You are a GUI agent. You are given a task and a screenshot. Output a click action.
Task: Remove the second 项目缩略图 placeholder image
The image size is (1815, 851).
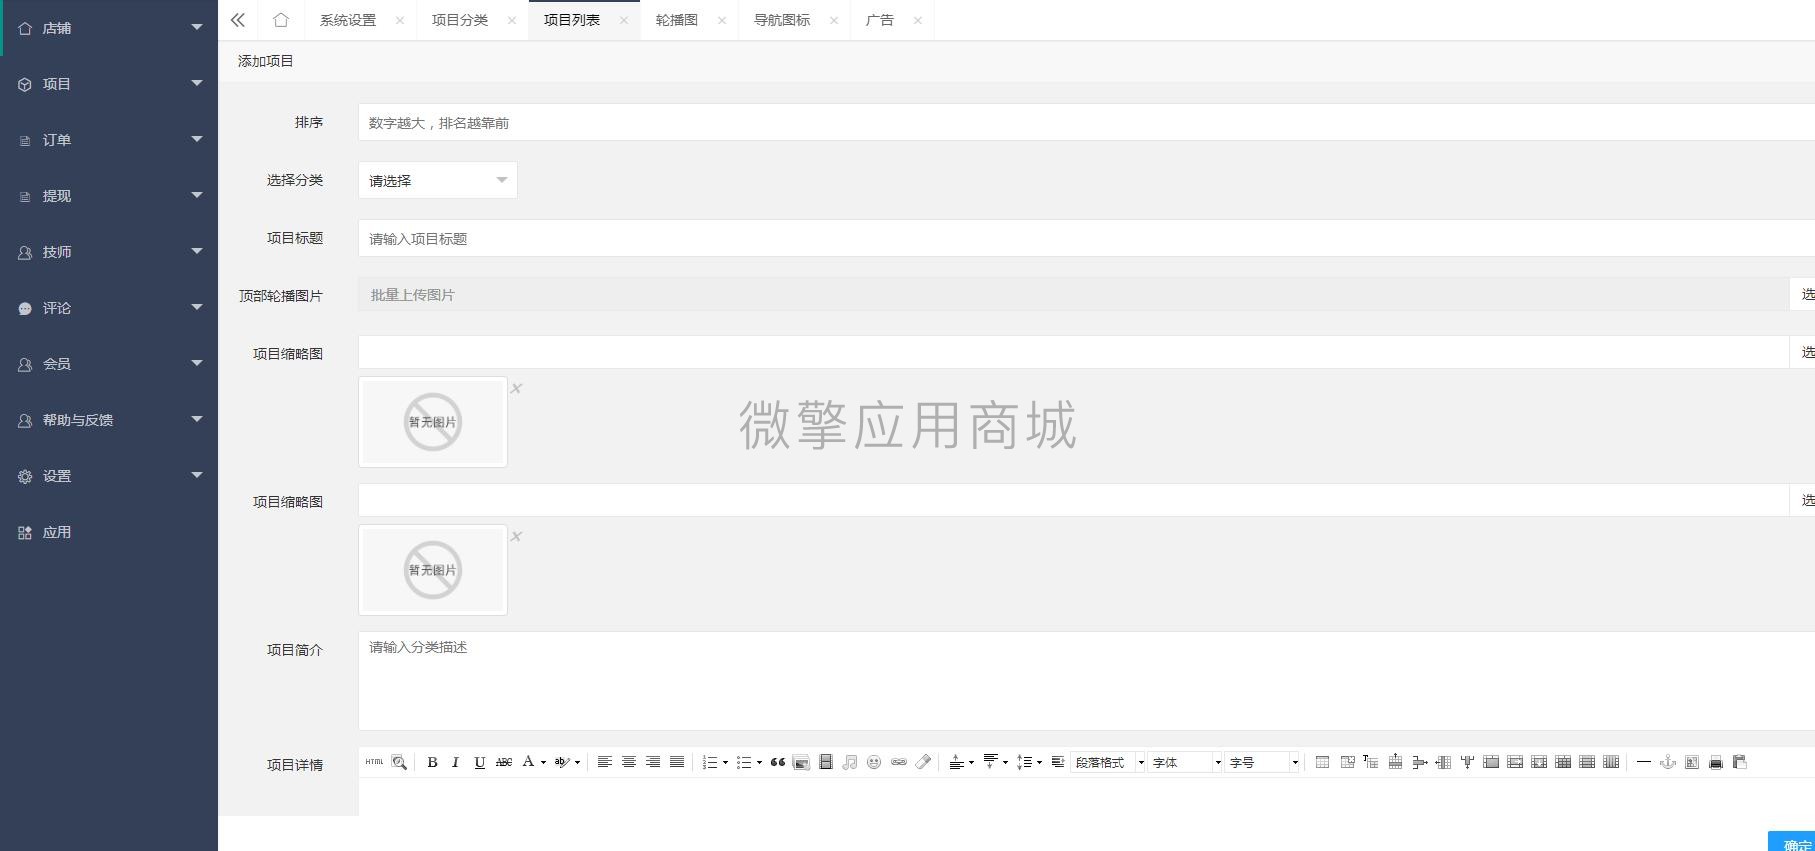coord(516,536)
